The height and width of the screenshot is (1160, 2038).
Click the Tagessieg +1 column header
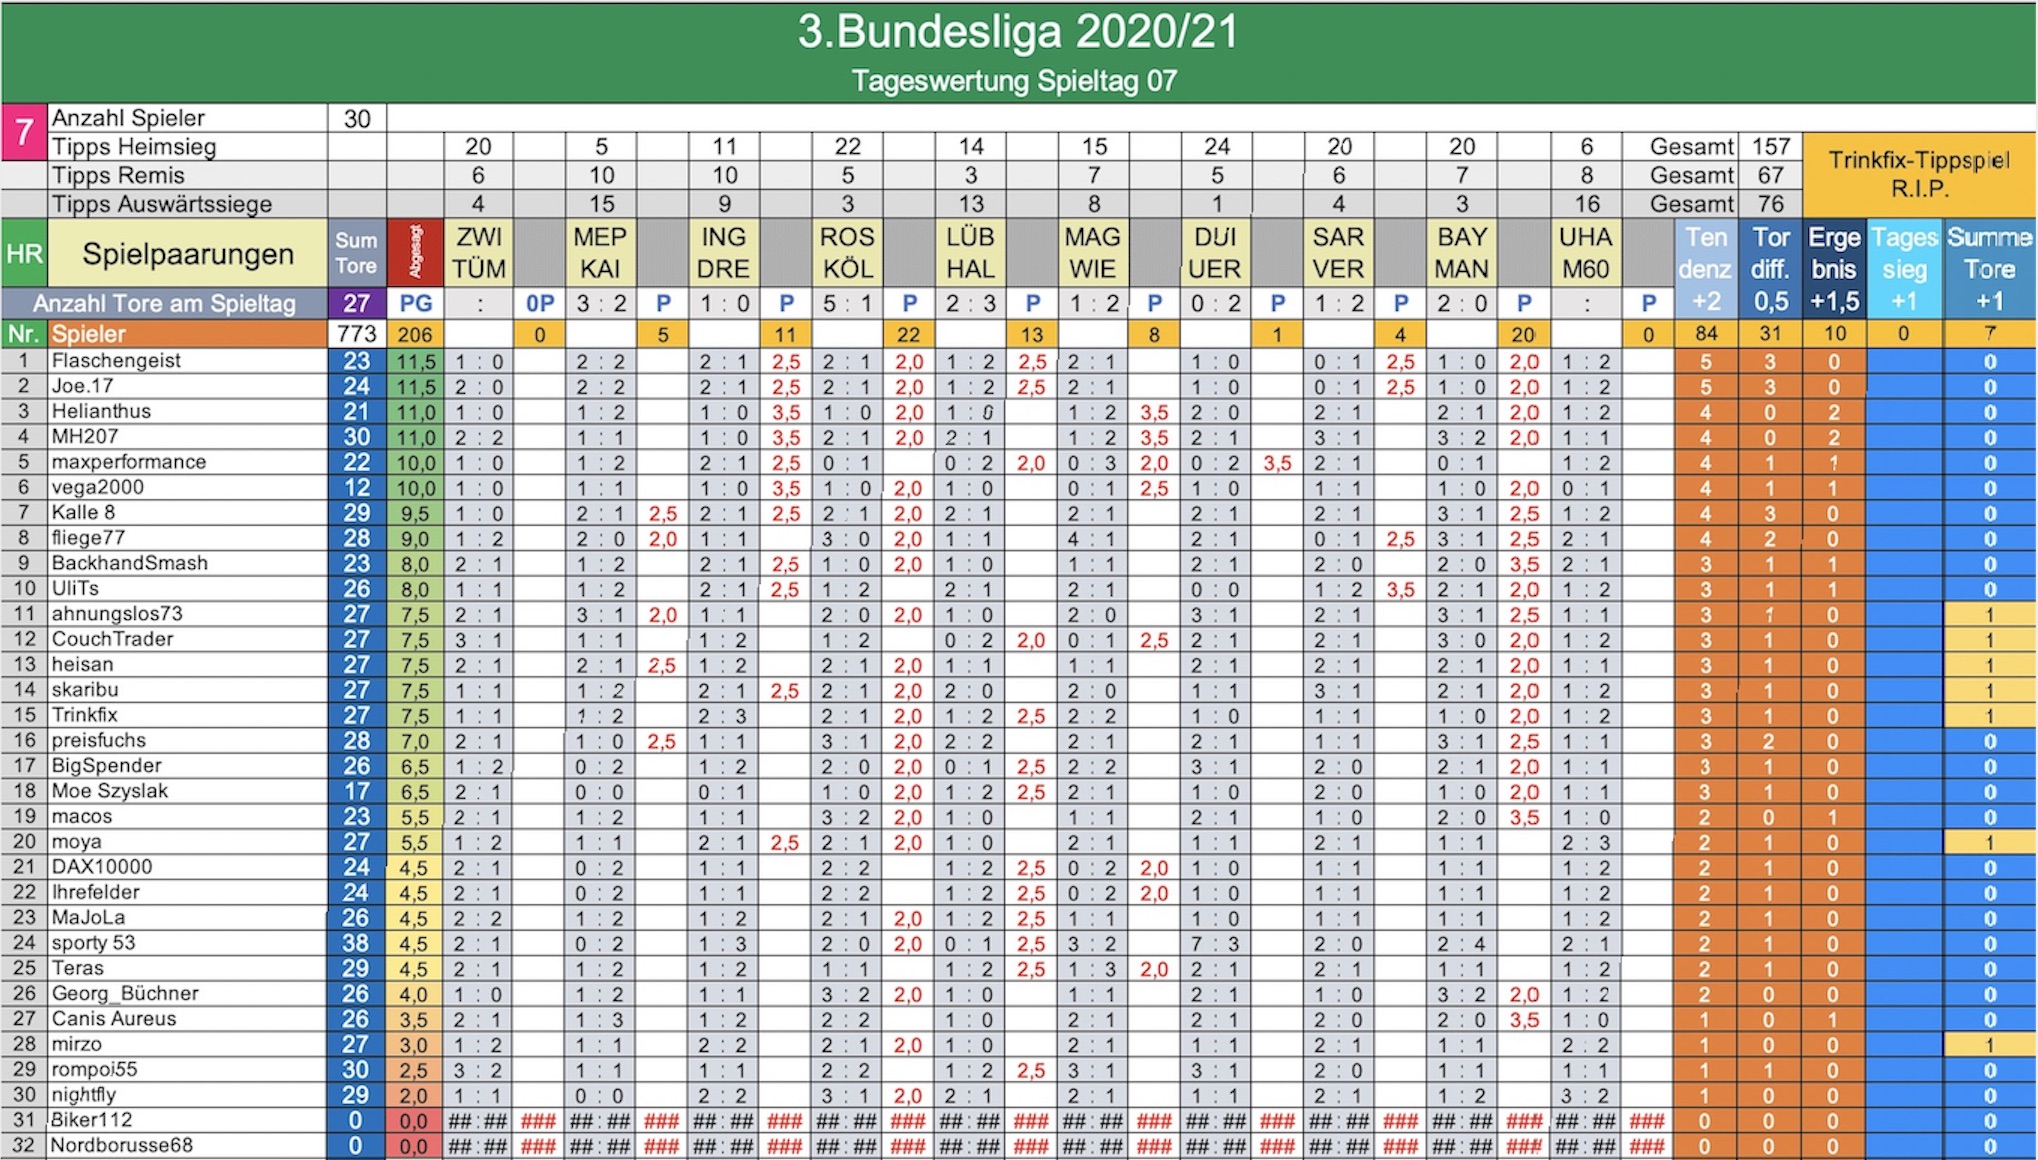pos(1904,268)
